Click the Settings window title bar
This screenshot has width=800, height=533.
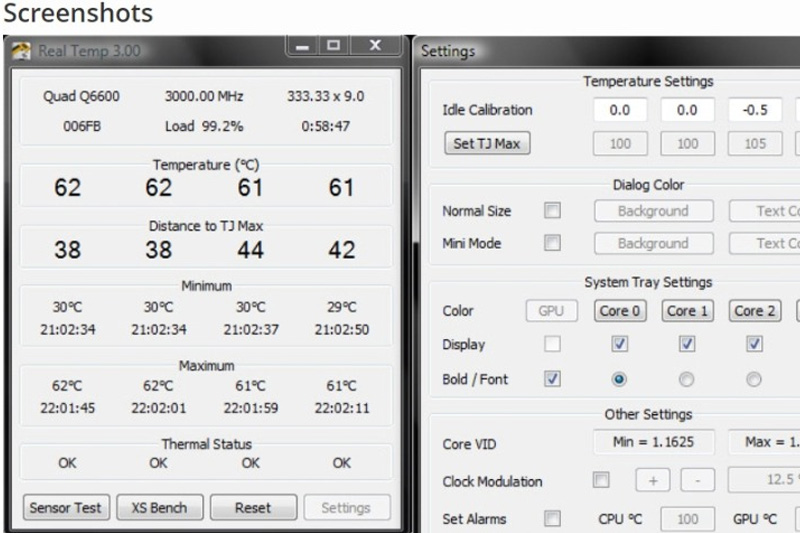pos(607,51)
